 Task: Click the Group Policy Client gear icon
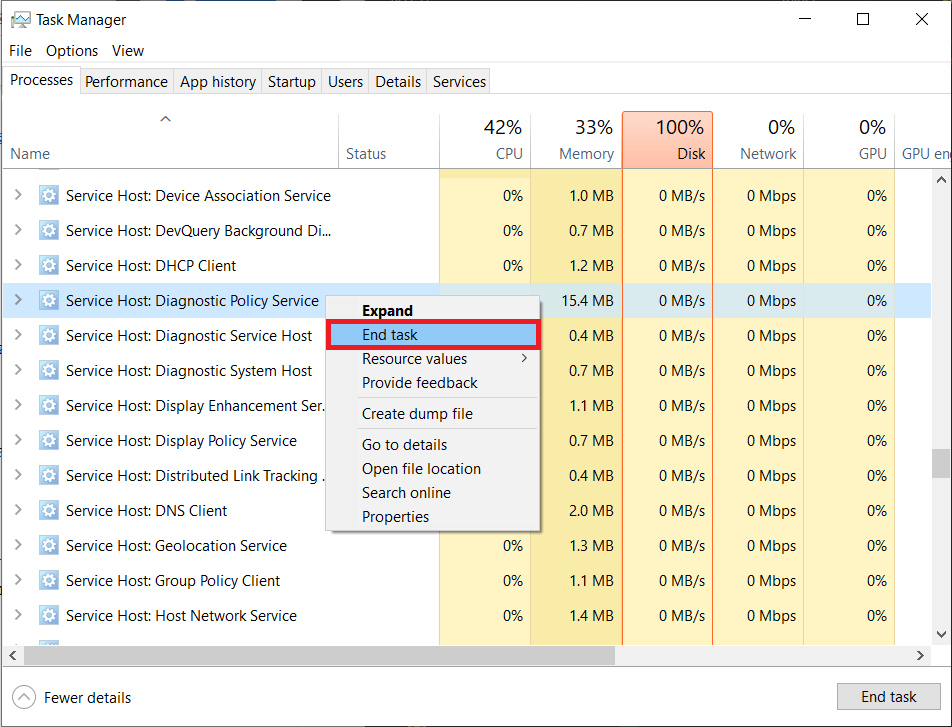tap(49, 580)
